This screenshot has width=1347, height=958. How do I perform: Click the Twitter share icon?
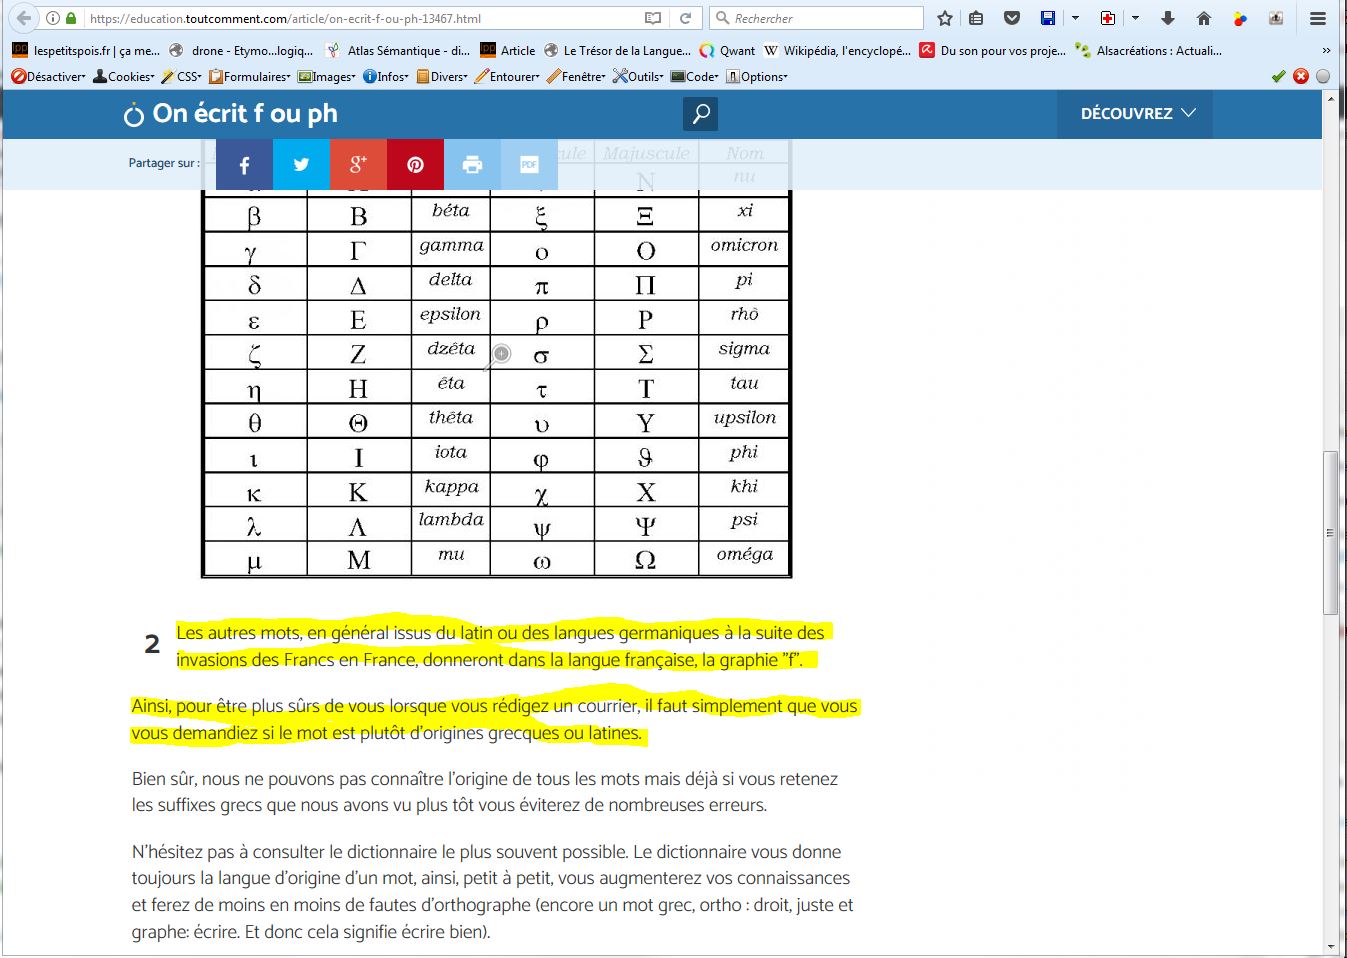pyautogui.click(x=301, y=165)
